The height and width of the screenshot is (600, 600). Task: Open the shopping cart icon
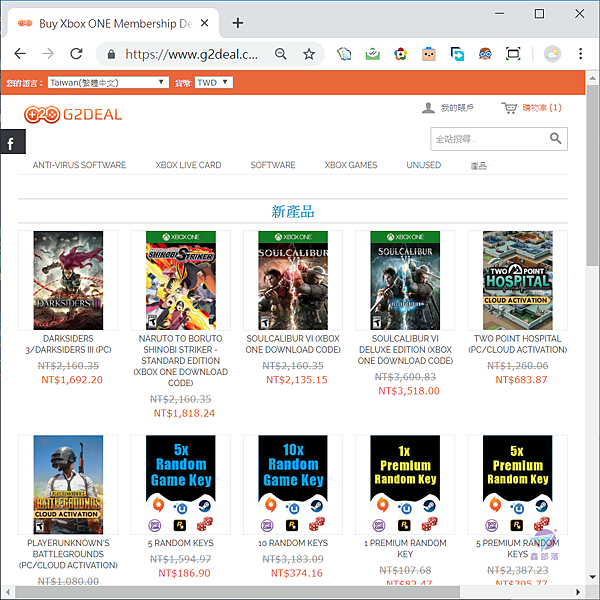coord(509,108)
